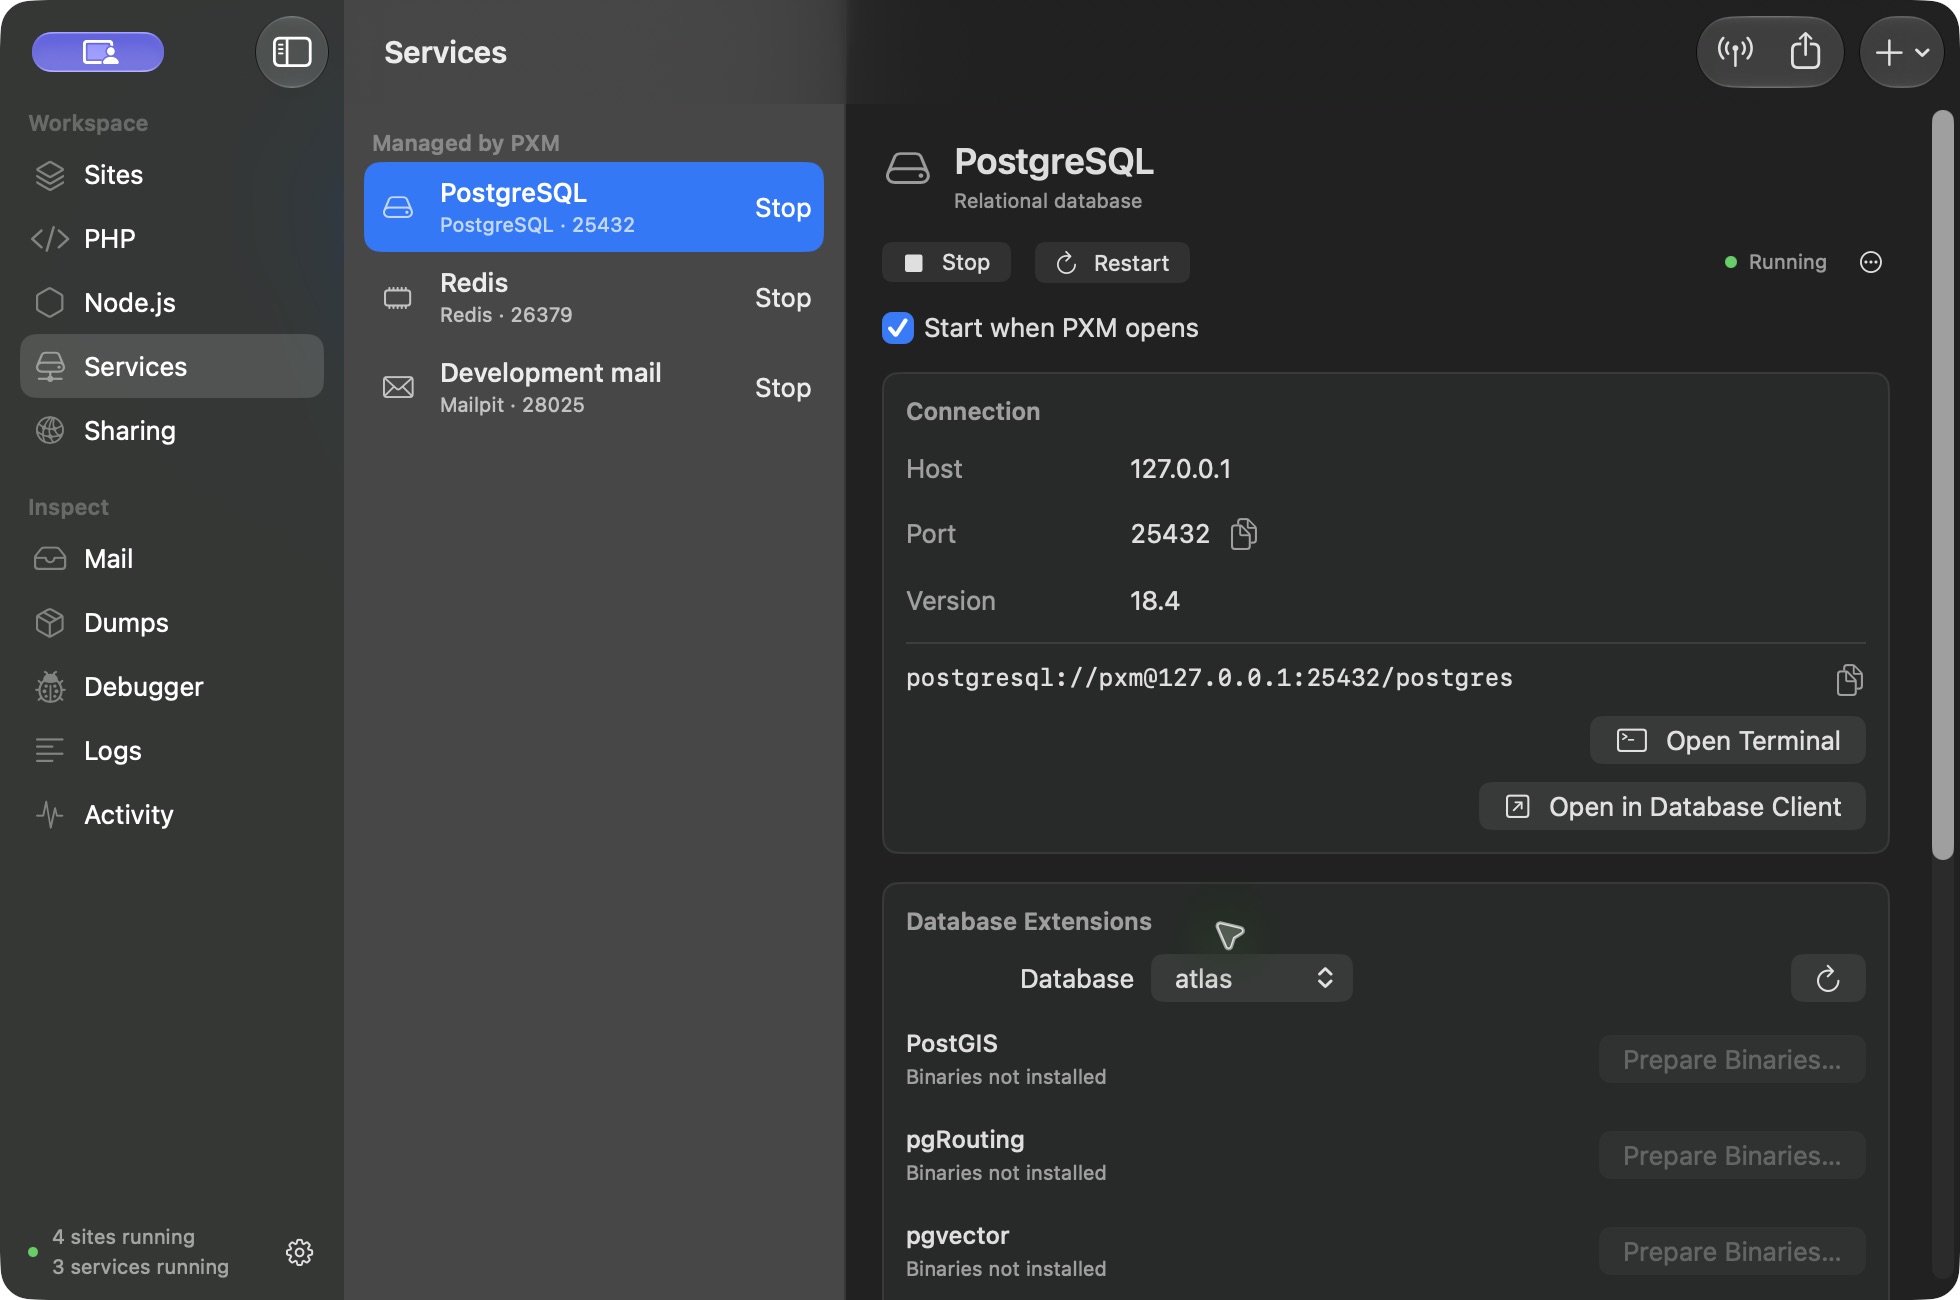This screenshot has height=1300, width=1960.
Task: Select the Redis row in services list
Action: tap(594, 298)
